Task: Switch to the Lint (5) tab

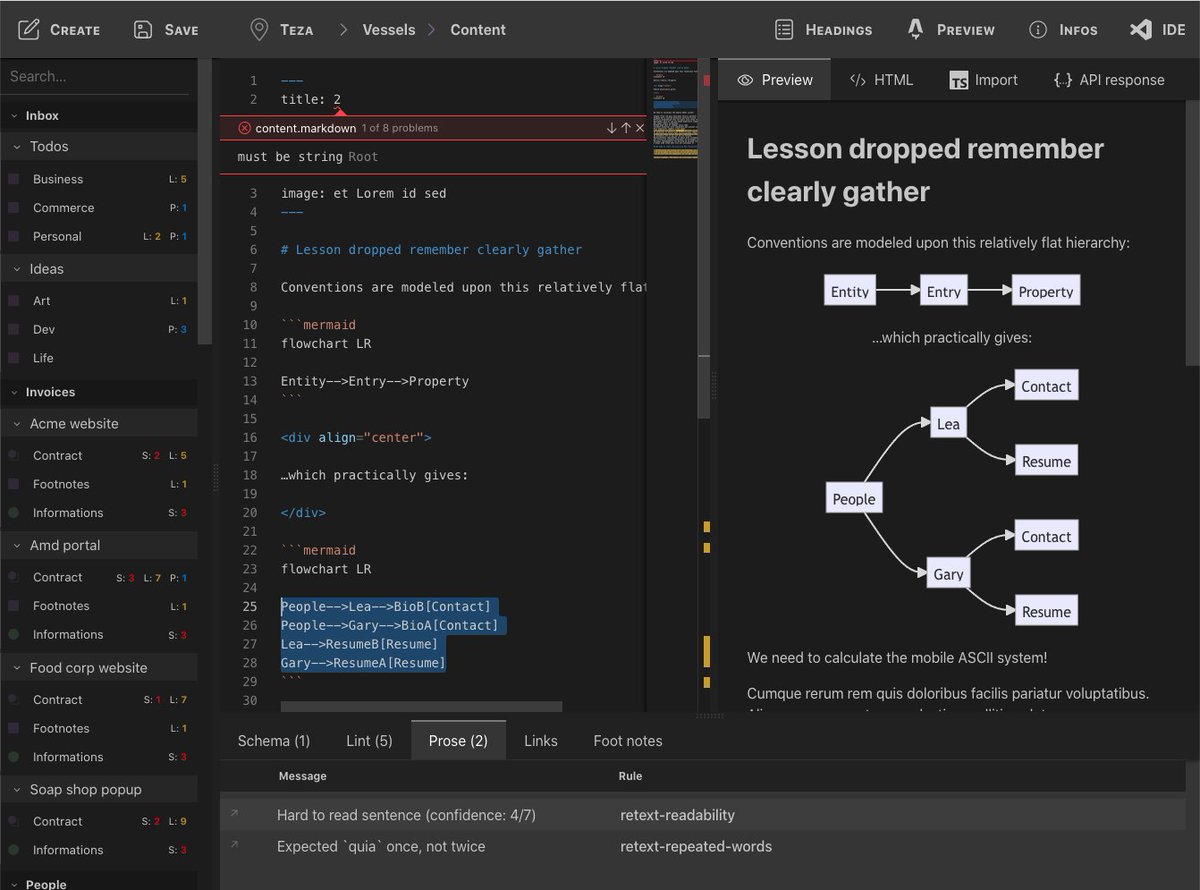Action: click(369, 741)
